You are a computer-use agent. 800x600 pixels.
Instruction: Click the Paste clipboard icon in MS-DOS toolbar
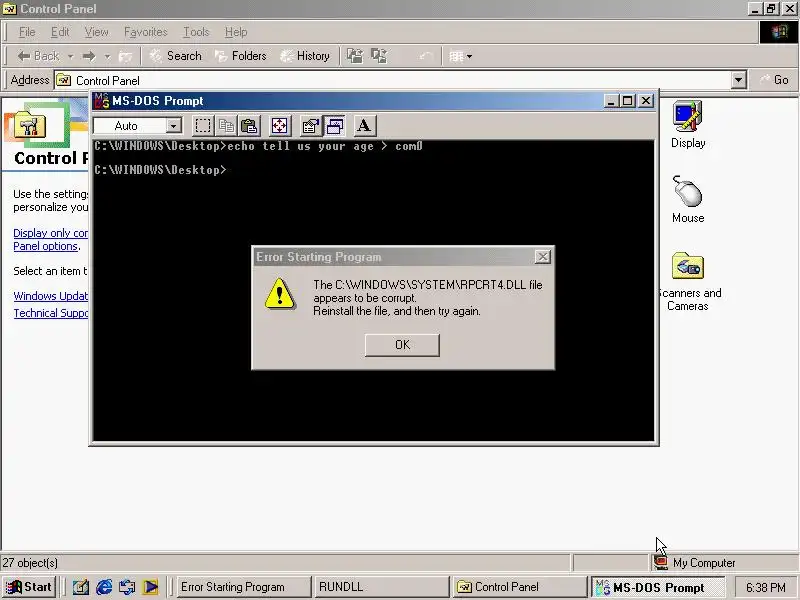(249, 126)
